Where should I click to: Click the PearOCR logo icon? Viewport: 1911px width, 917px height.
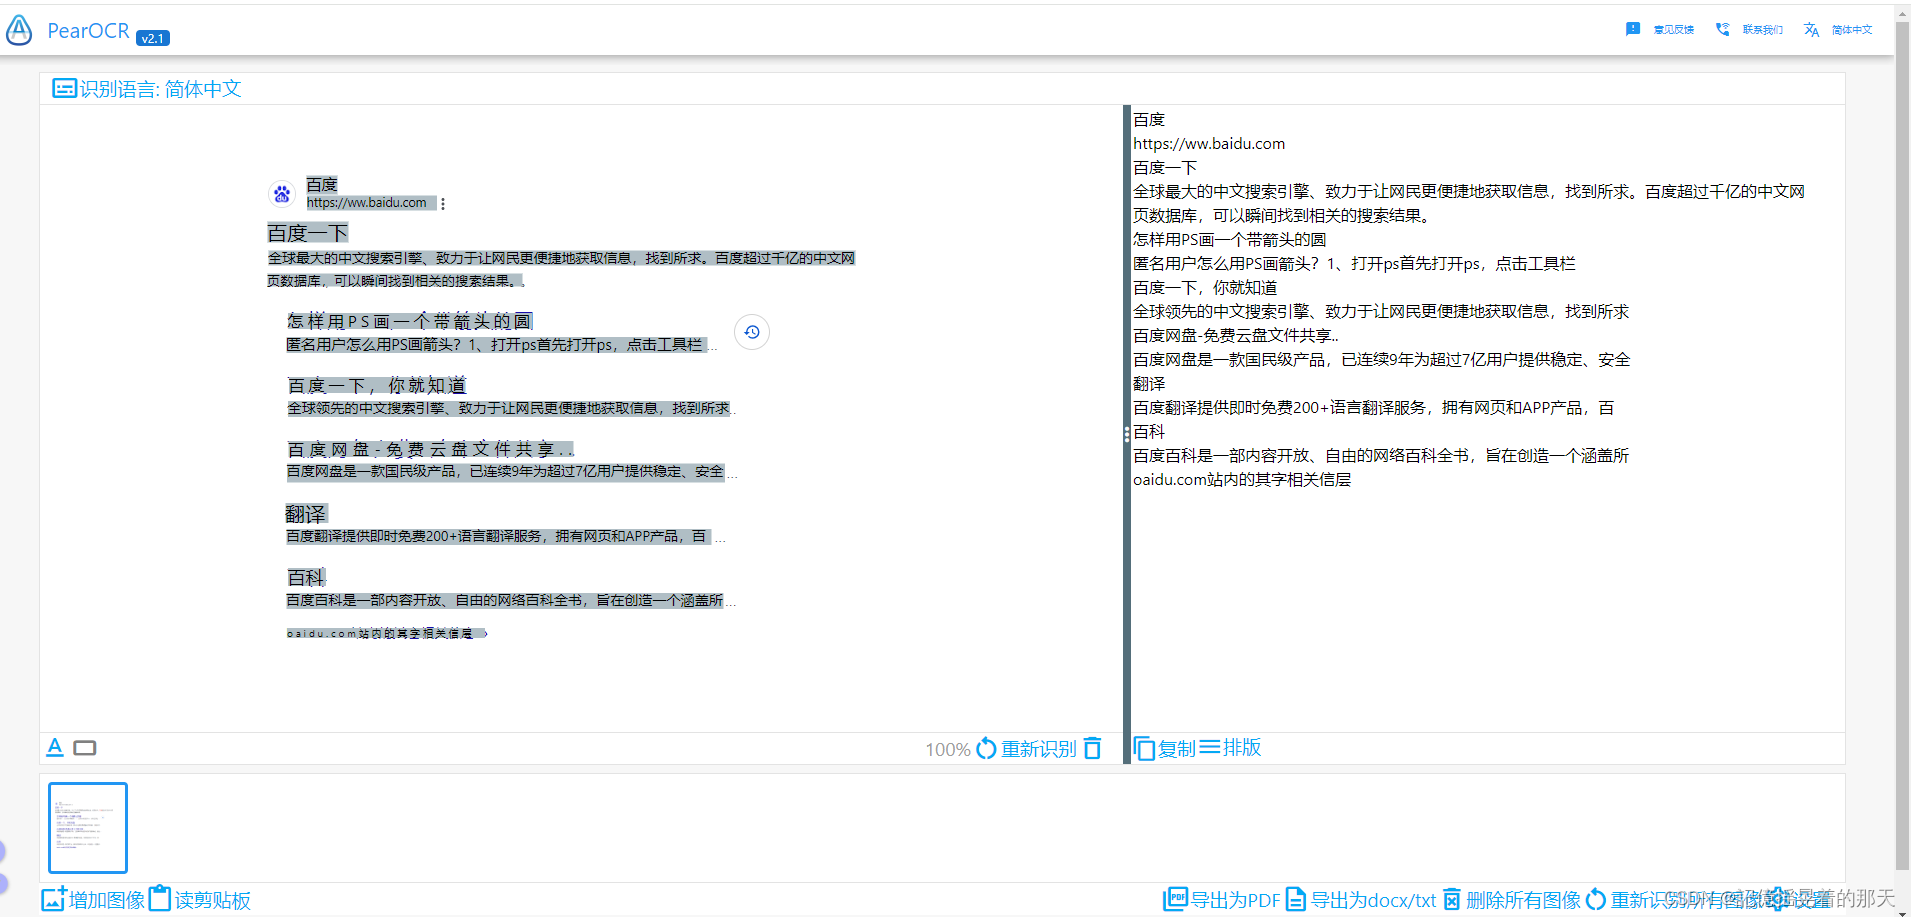(19, 31)
